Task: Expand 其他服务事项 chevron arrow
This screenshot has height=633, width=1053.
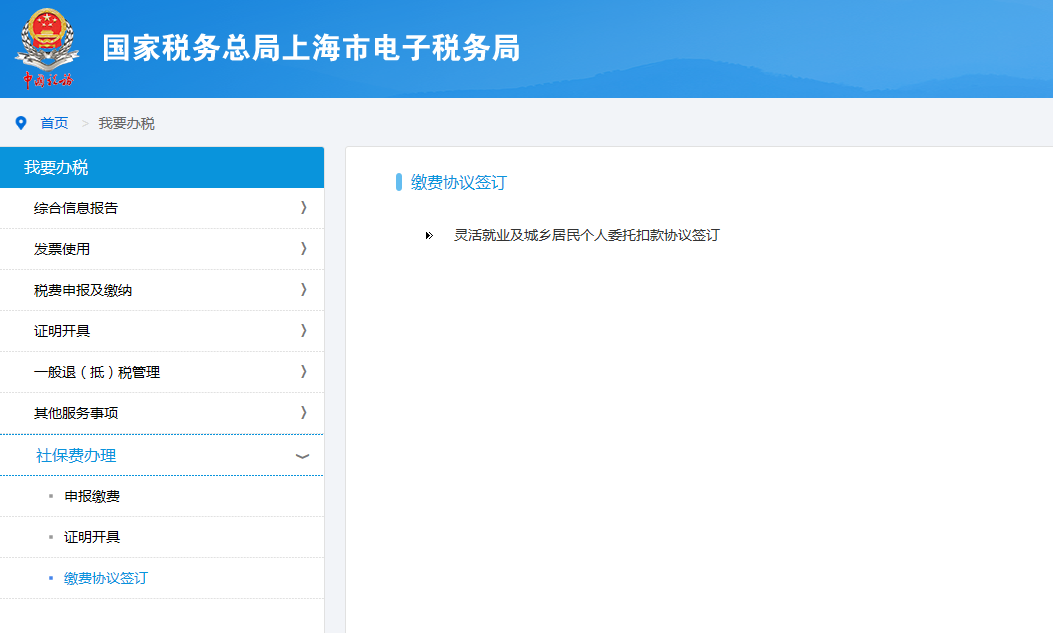Action: click(303, 413)
